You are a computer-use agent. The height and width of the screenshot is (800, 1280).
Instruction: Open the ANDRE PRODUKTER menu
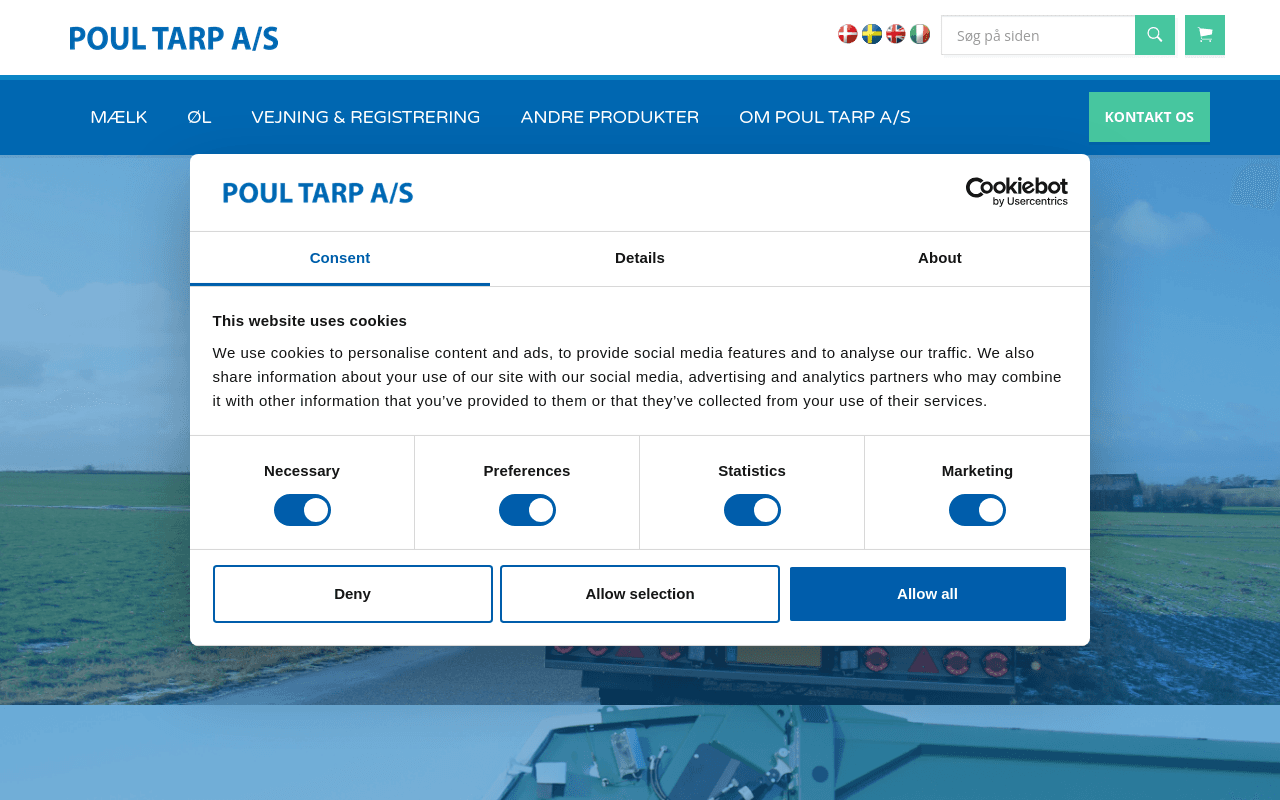point(610,117)
